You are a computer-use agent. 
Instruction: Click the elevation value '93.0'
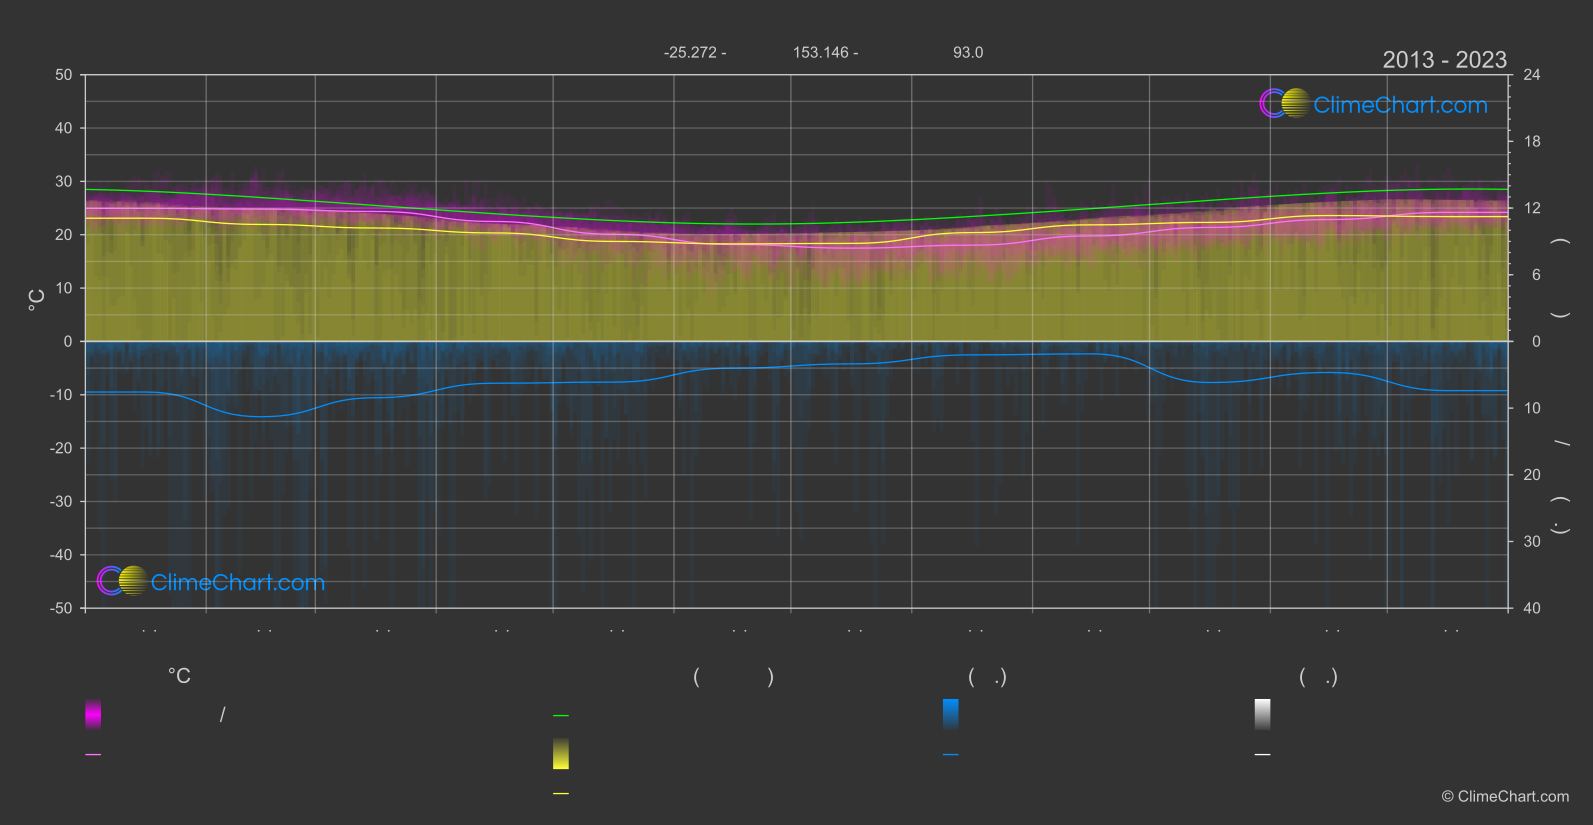click(x=968, y=52)
